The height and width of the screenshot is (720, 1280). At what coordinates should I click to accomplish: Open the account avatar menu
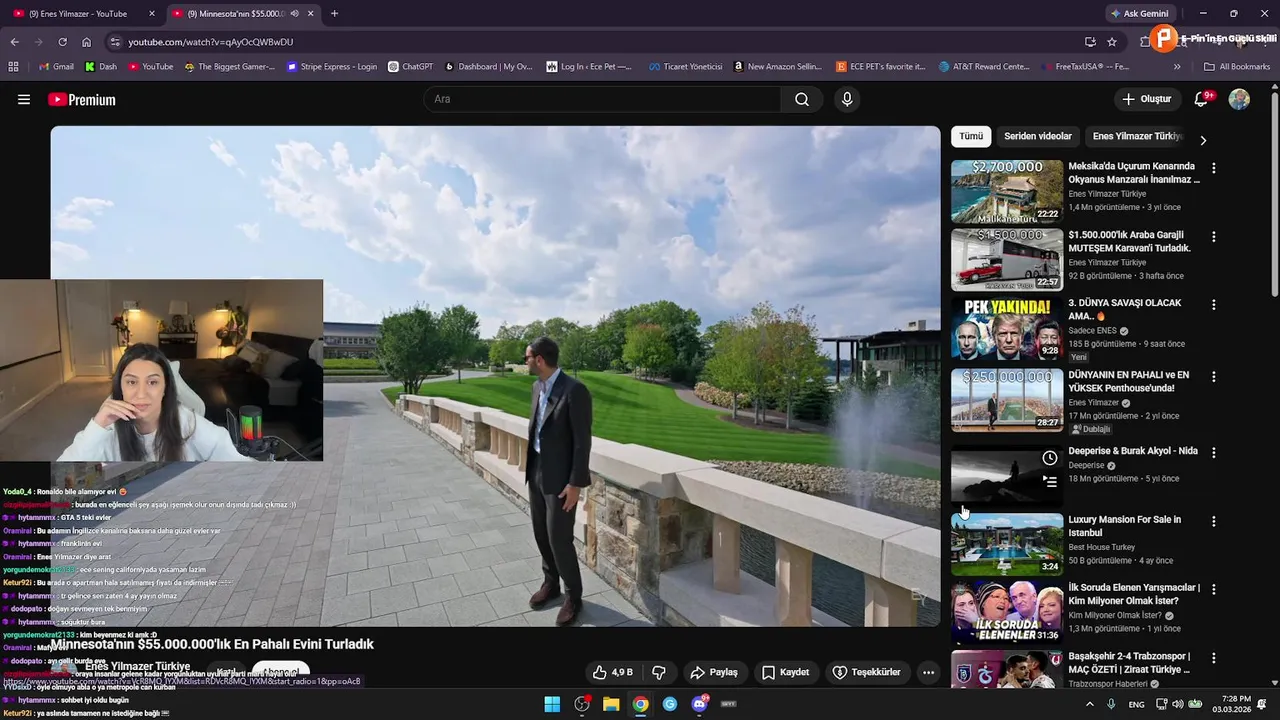[1239, 99]
